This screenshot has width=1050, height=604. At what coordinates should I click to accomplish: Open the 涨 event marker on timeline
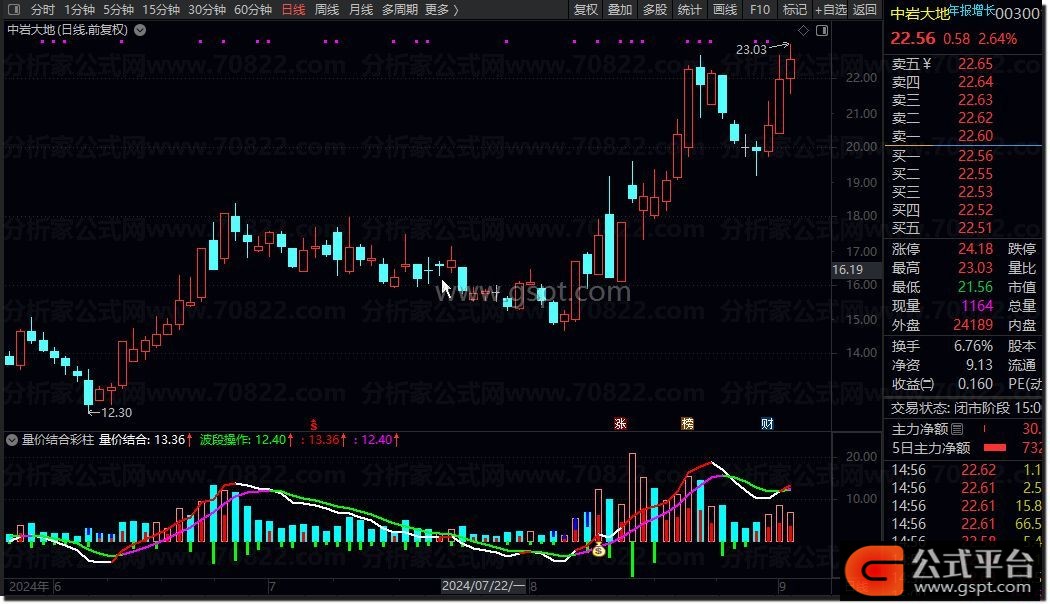tap(620, 423)
